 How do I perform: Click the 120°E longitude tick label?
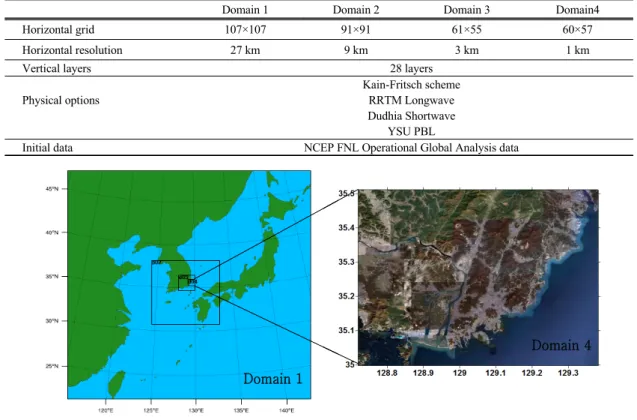[106, 411]
